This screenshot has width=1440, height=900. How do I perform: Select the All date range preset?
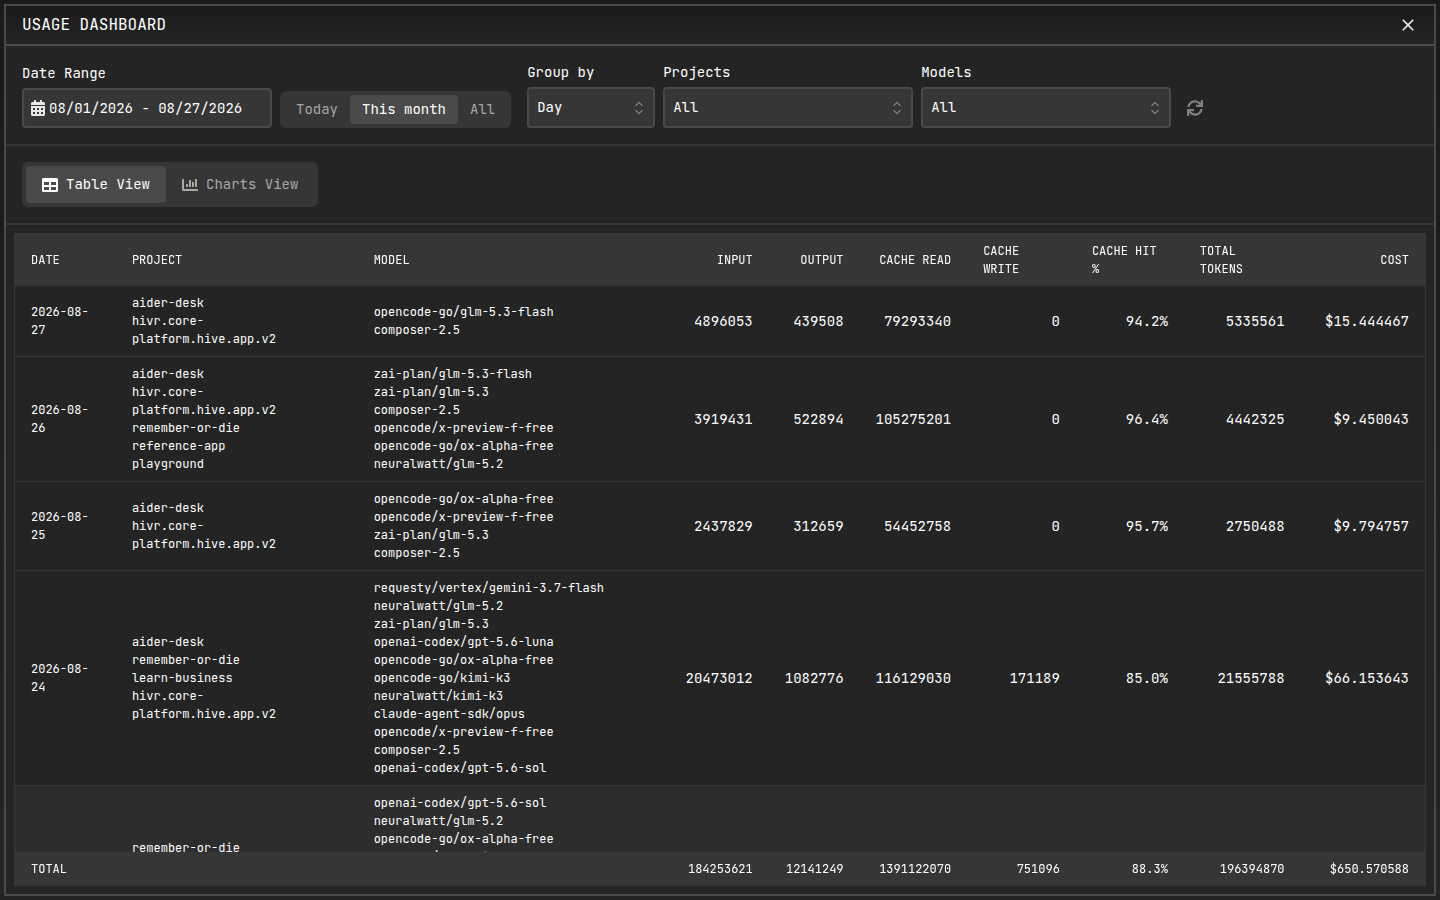click(482, 109)
